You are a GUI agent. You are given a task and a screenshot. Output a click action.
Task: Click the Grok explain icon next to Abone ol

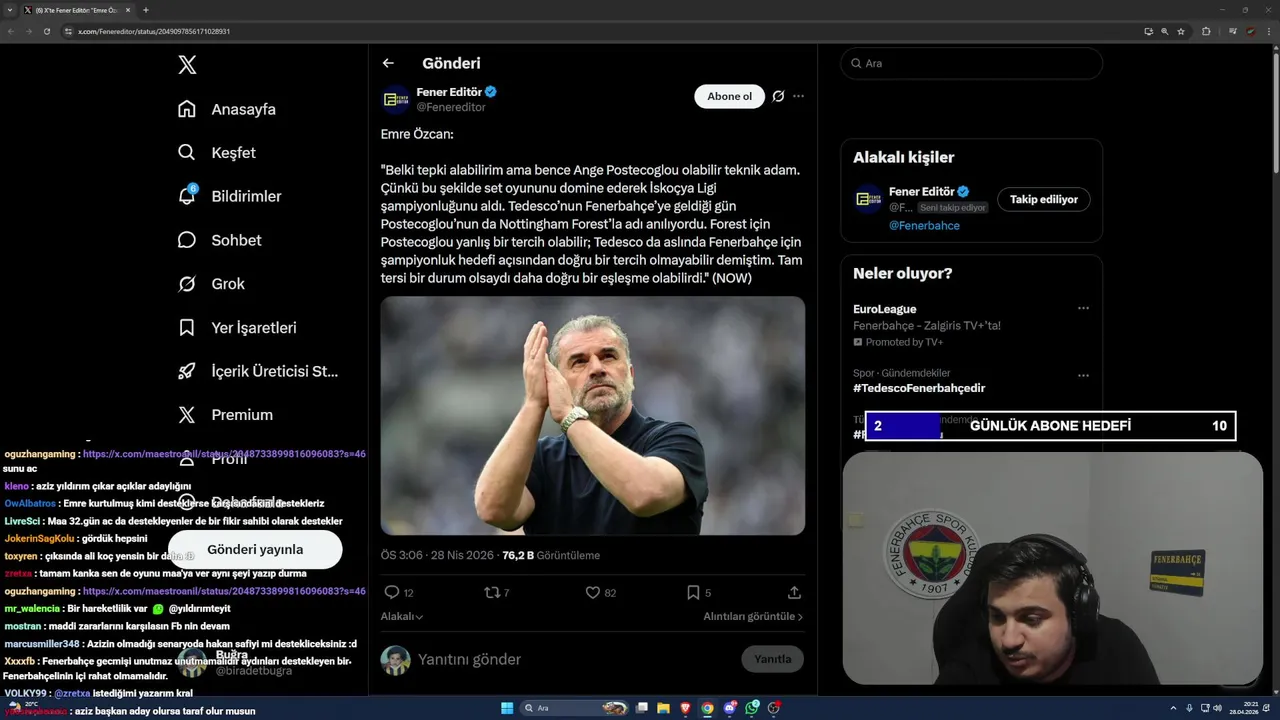coord(778,96)
